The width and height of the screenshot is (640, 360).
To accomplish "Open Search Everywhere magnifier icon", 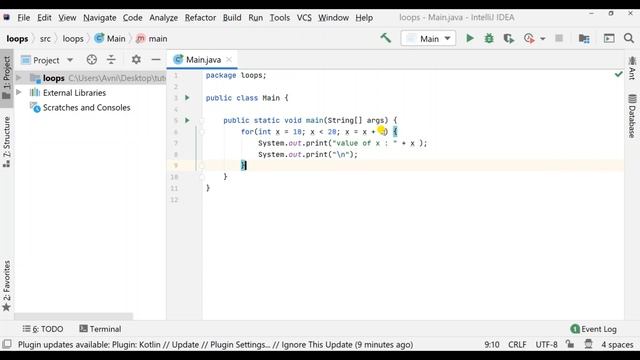I will [x=629, y=38].
